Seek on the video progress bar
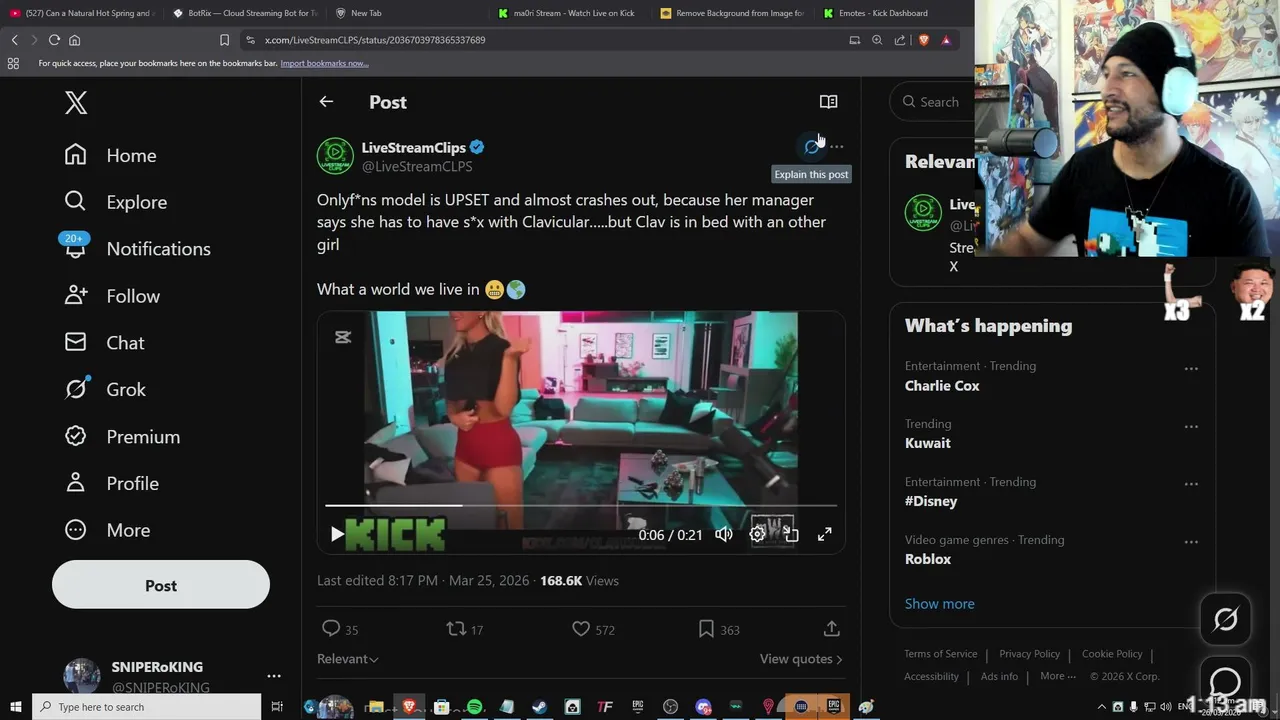This screenshot has width=1280, height=720. point(581,506)
